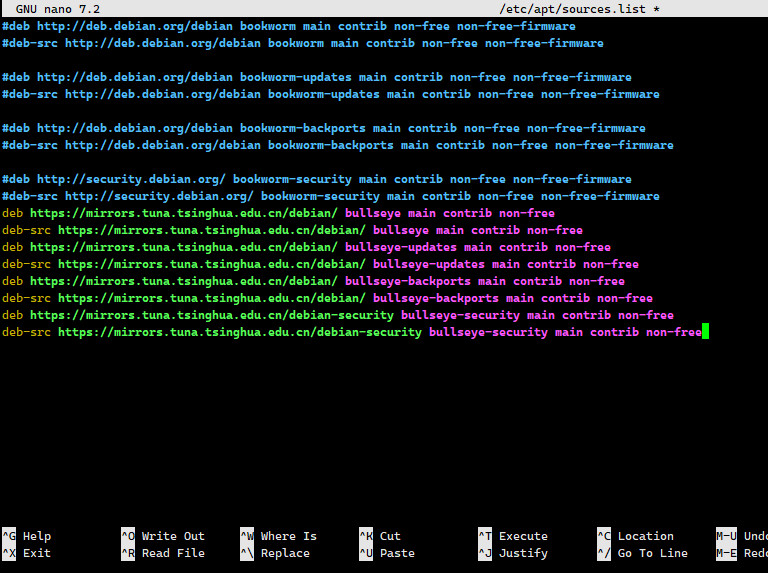Click the ^C key hint

(604, 536)
